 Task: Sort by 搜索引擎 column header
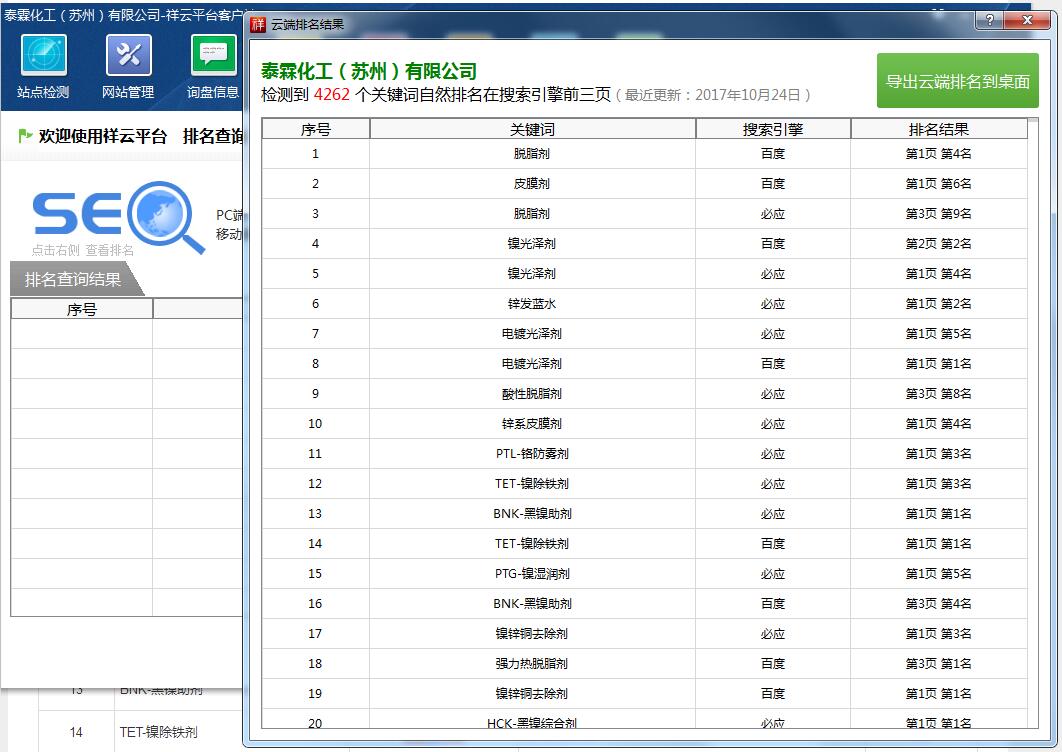[773, 129]
